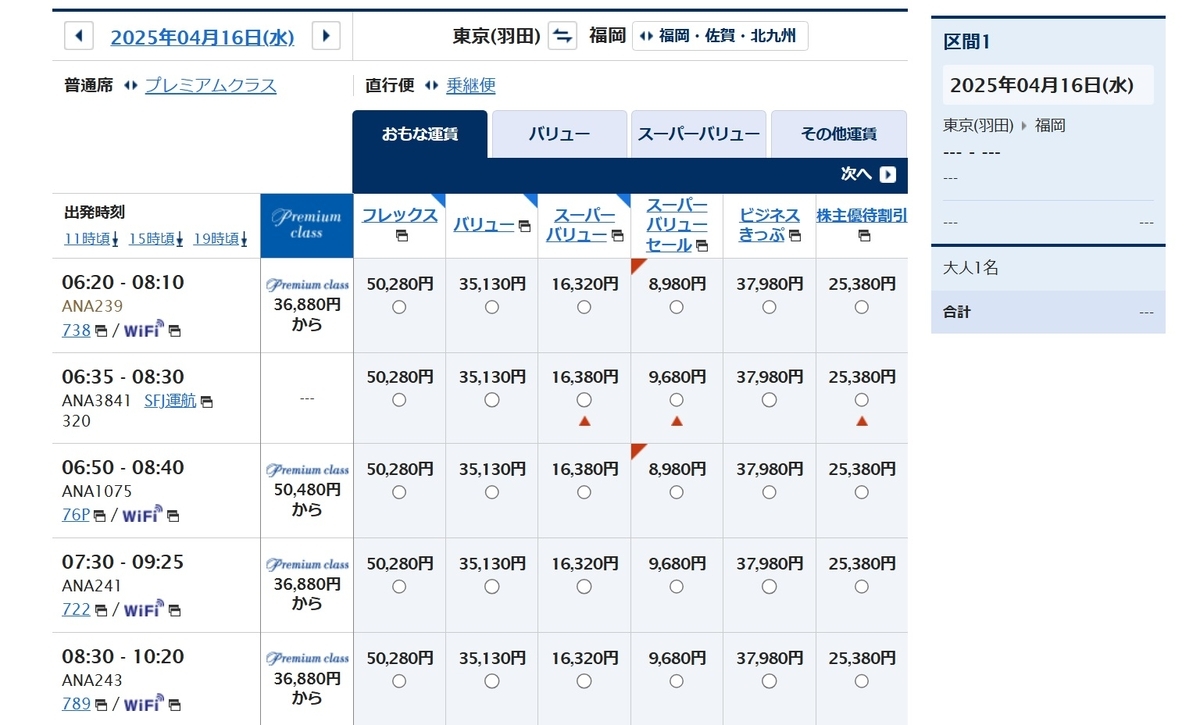Open the その他運賃 tab

click(838, 134)
